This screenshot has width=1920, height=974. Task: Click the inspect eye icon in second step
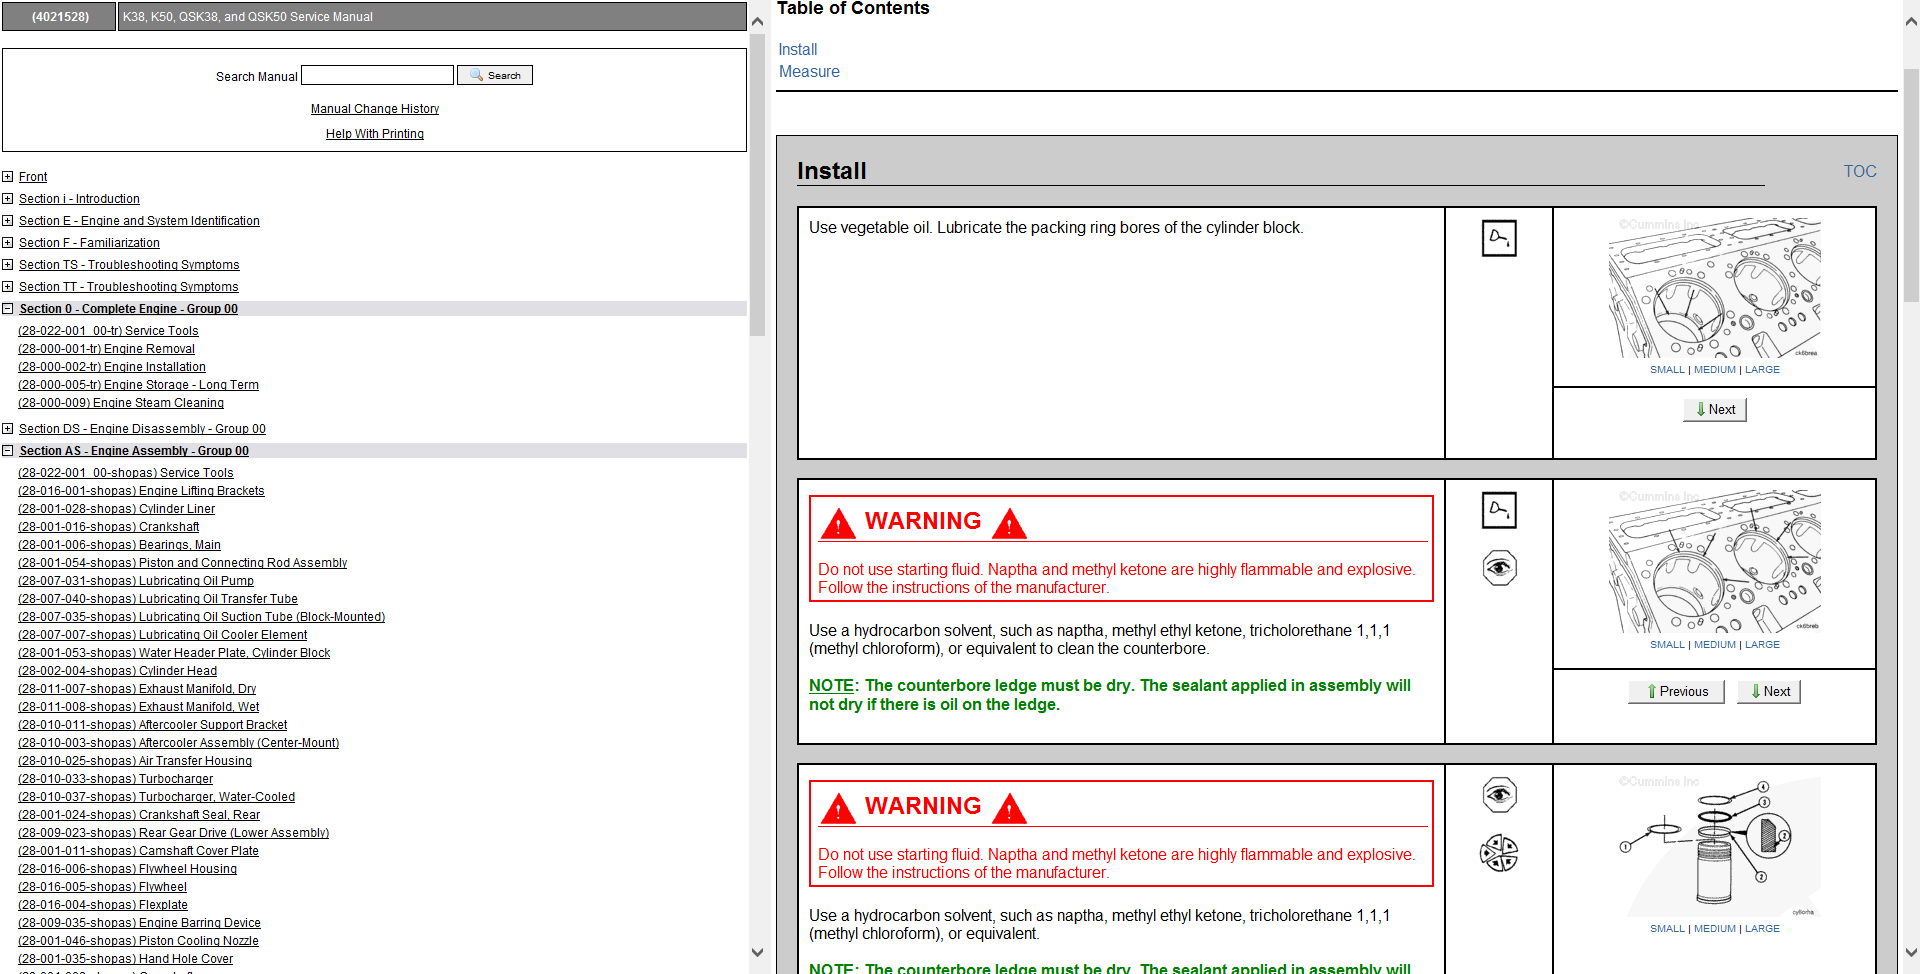pos(1499,568)
